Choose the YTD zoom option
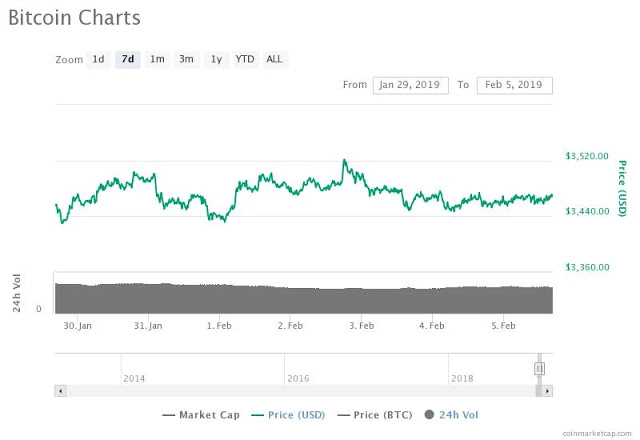Image resolution: width=640 pixels, height=440 pixels. (245, 59)
